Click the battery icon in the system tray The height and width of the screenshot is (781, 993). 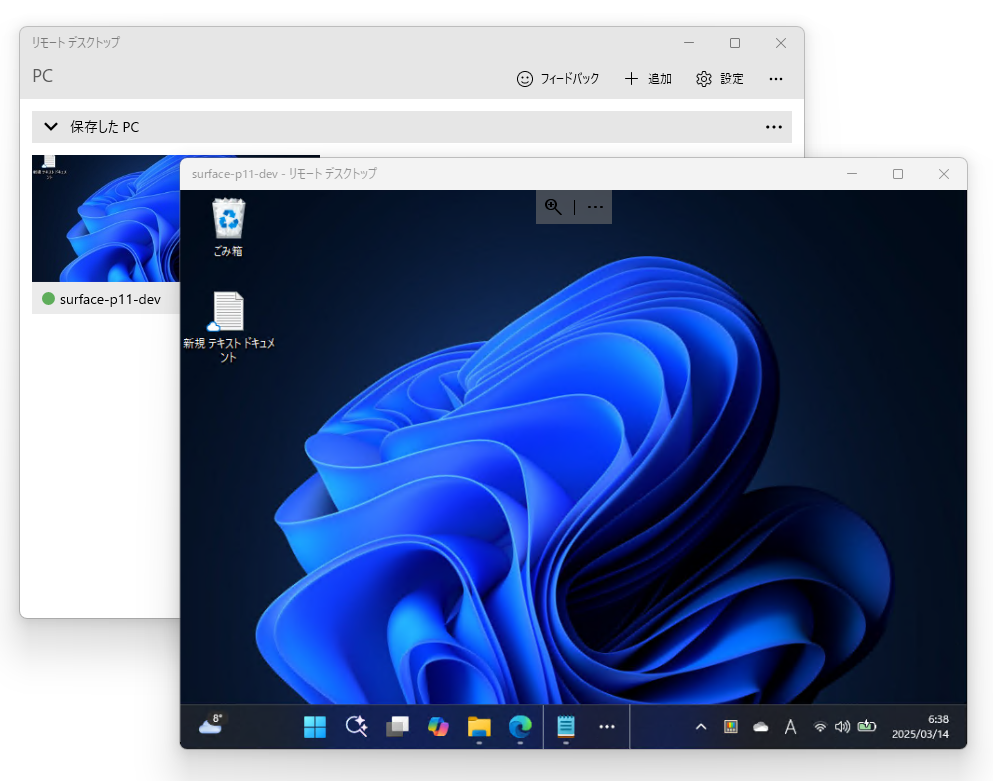click(867, 727)
